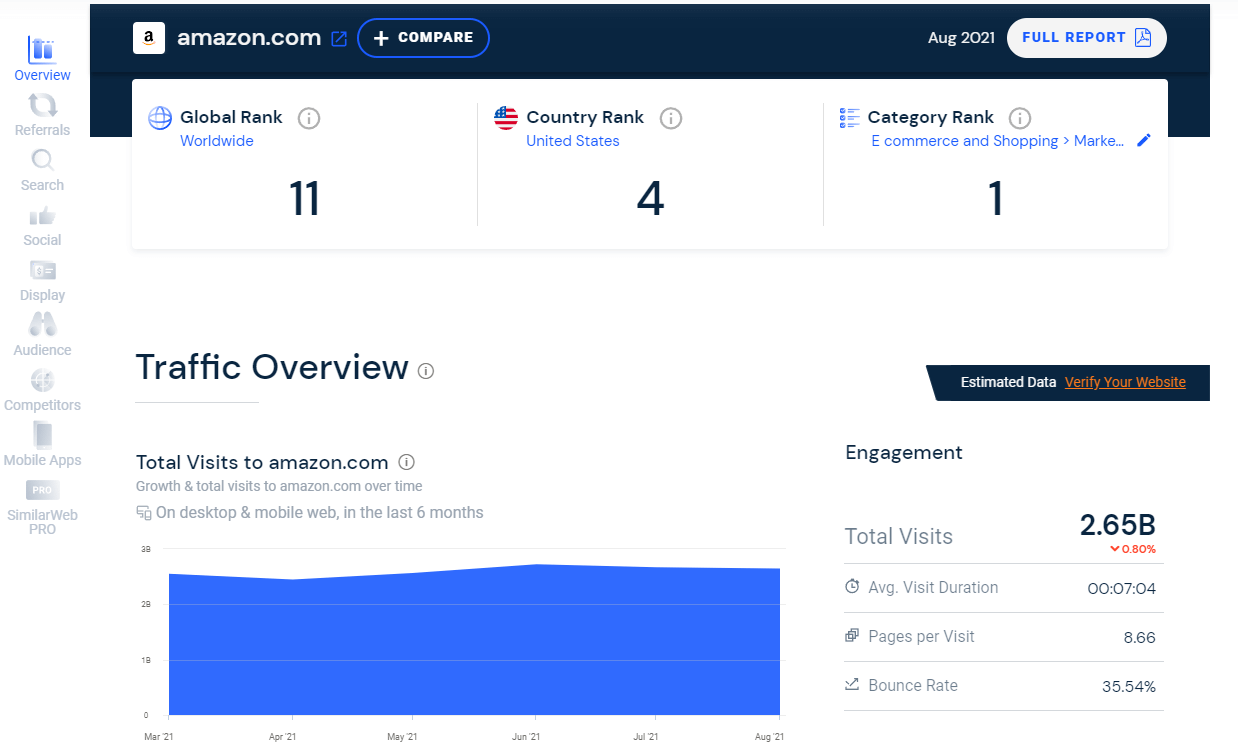Show the Global Rank info tooltip
This screenshot has width=1238, height=753.
pos(309,118)
